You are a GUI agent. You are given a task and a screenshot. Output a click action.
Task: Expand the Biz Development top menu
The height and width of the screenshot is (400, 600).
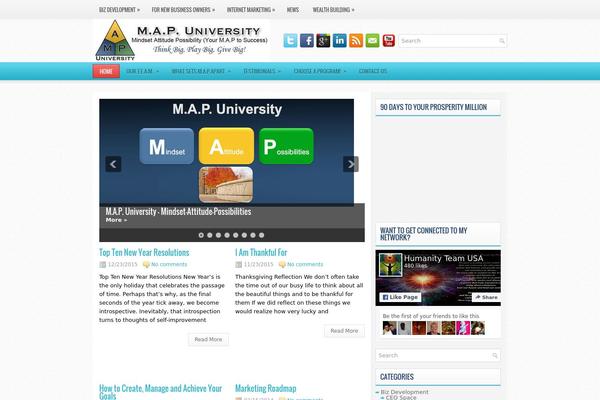119,10
